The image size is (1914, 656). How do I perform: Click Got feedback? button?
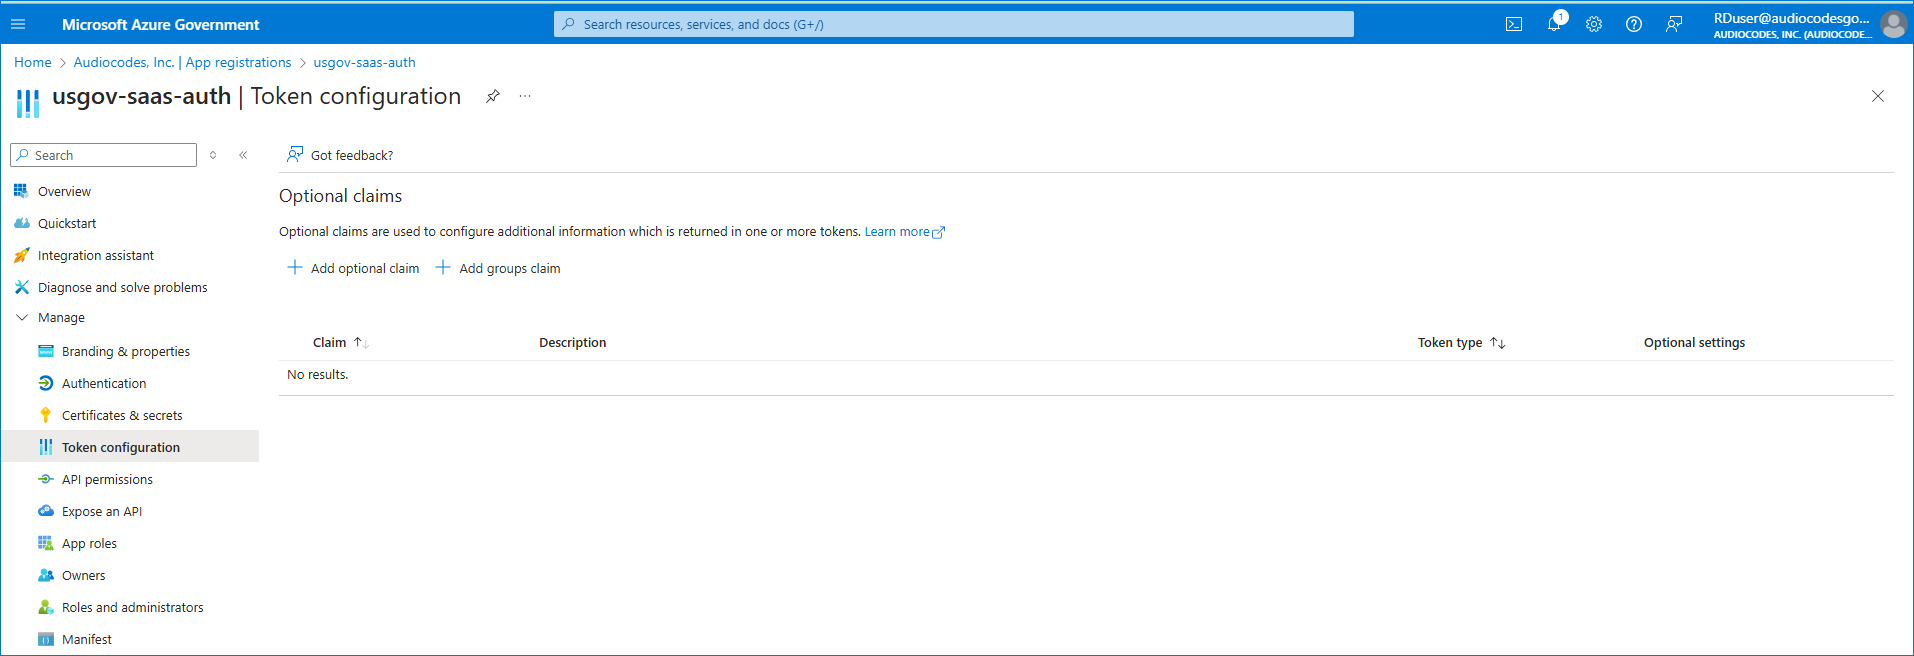340,155
